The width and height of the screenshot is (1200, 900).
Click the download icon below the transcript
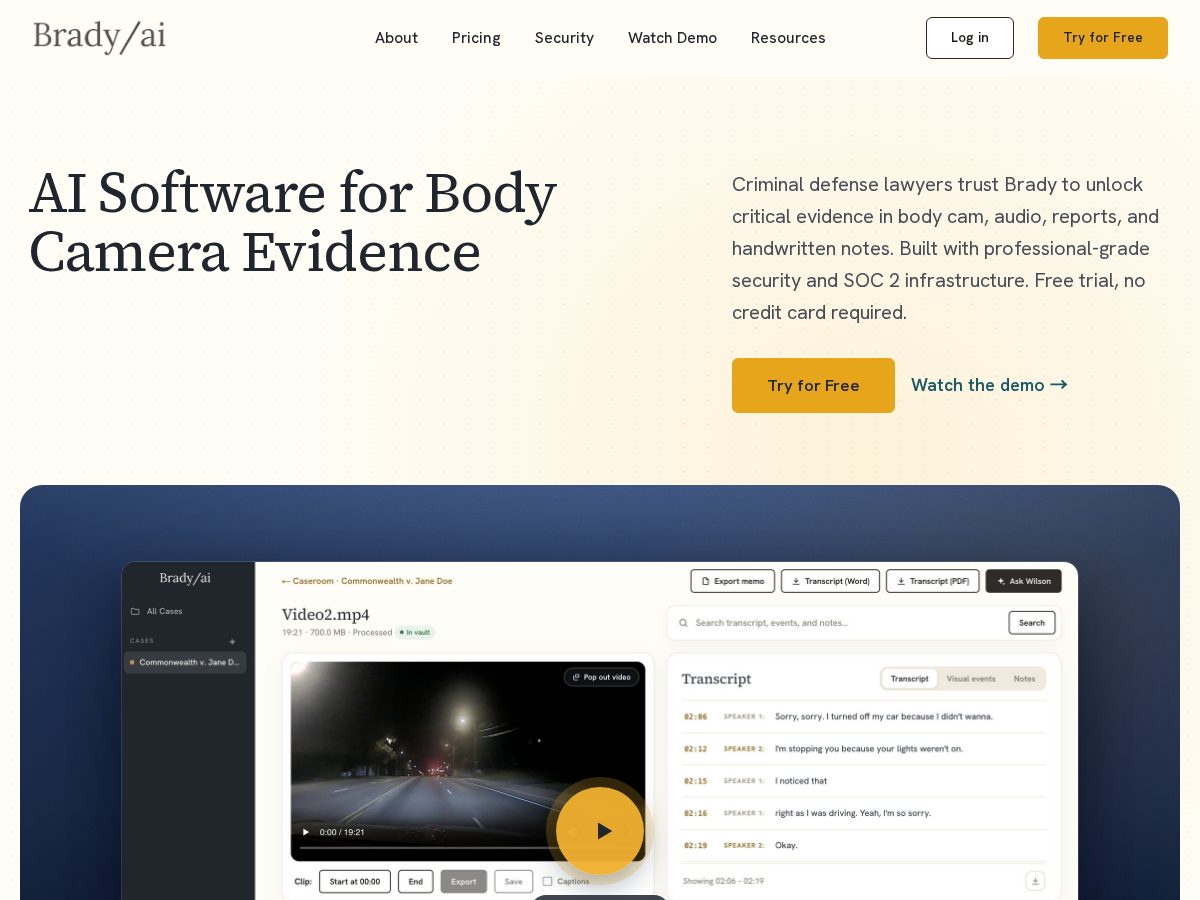pyautogui.click(x=1036, y=881)
